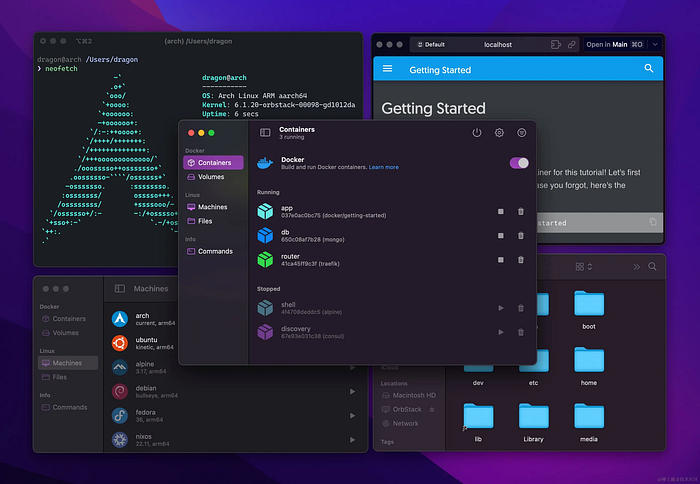This screenshot has height=484, width=700.
Task: Select Network in Finder sidebar
Action: [400, 423]
